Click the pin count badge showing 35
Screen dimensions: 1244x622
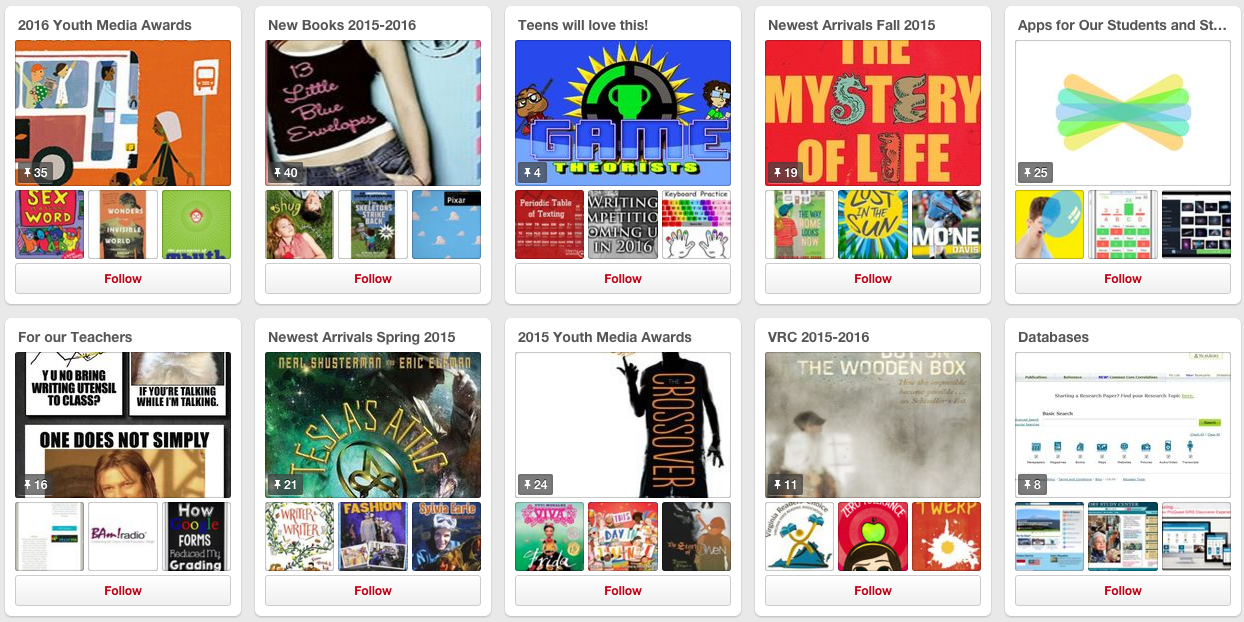(x=35, y=173)
